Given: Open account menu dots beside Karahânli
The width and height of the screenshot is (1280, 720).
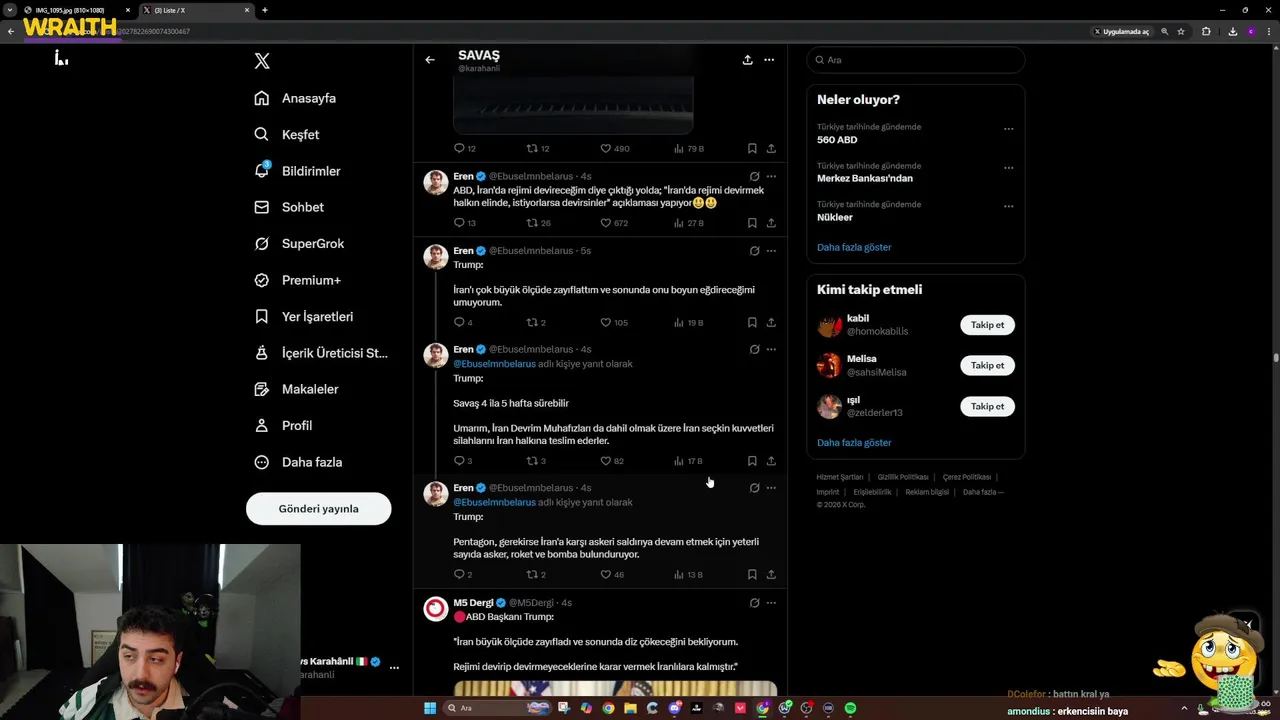Looking at the screenshot, I should tap(394, 667).
